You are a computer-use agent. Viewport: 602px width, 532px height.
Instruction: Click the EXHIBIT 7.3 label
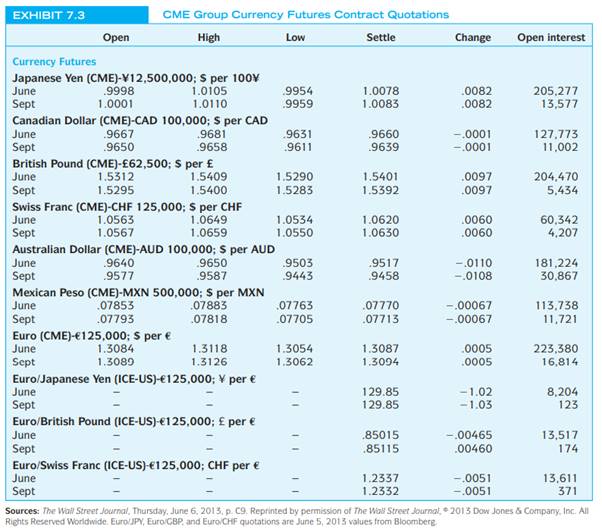[x=49, y=15]
